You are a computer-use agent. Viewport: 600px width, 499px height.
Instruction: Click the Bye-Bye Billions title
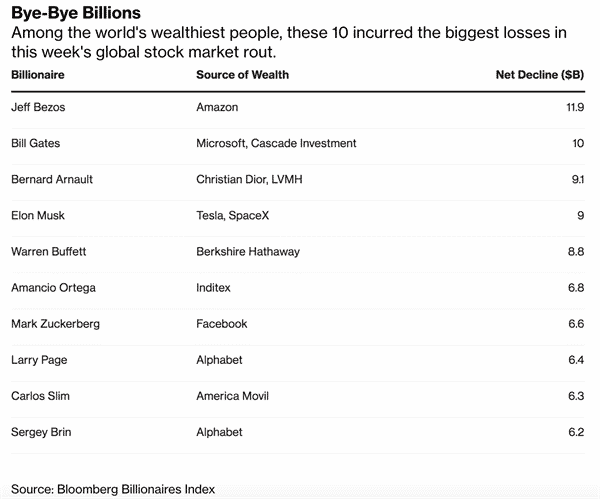click(76, 13)
